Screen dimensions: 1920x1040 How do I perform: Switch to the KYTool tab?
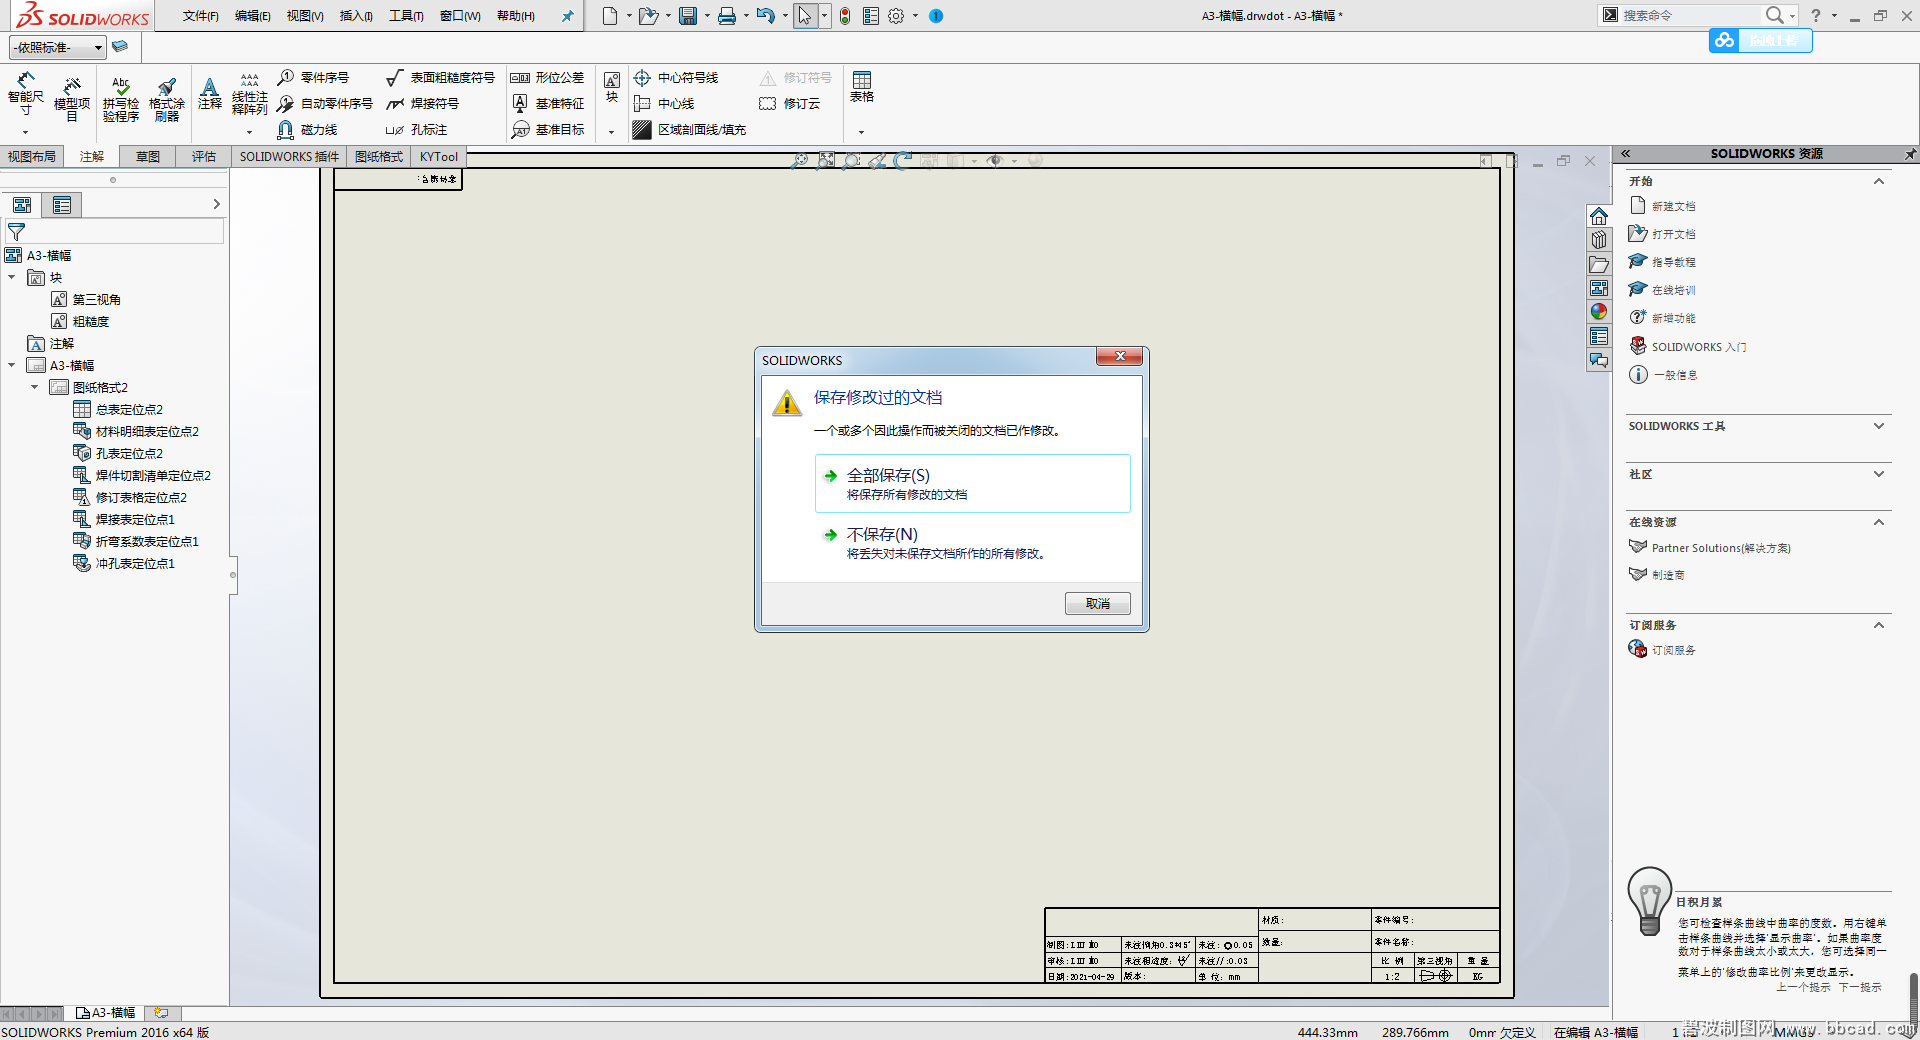(439, 156)
